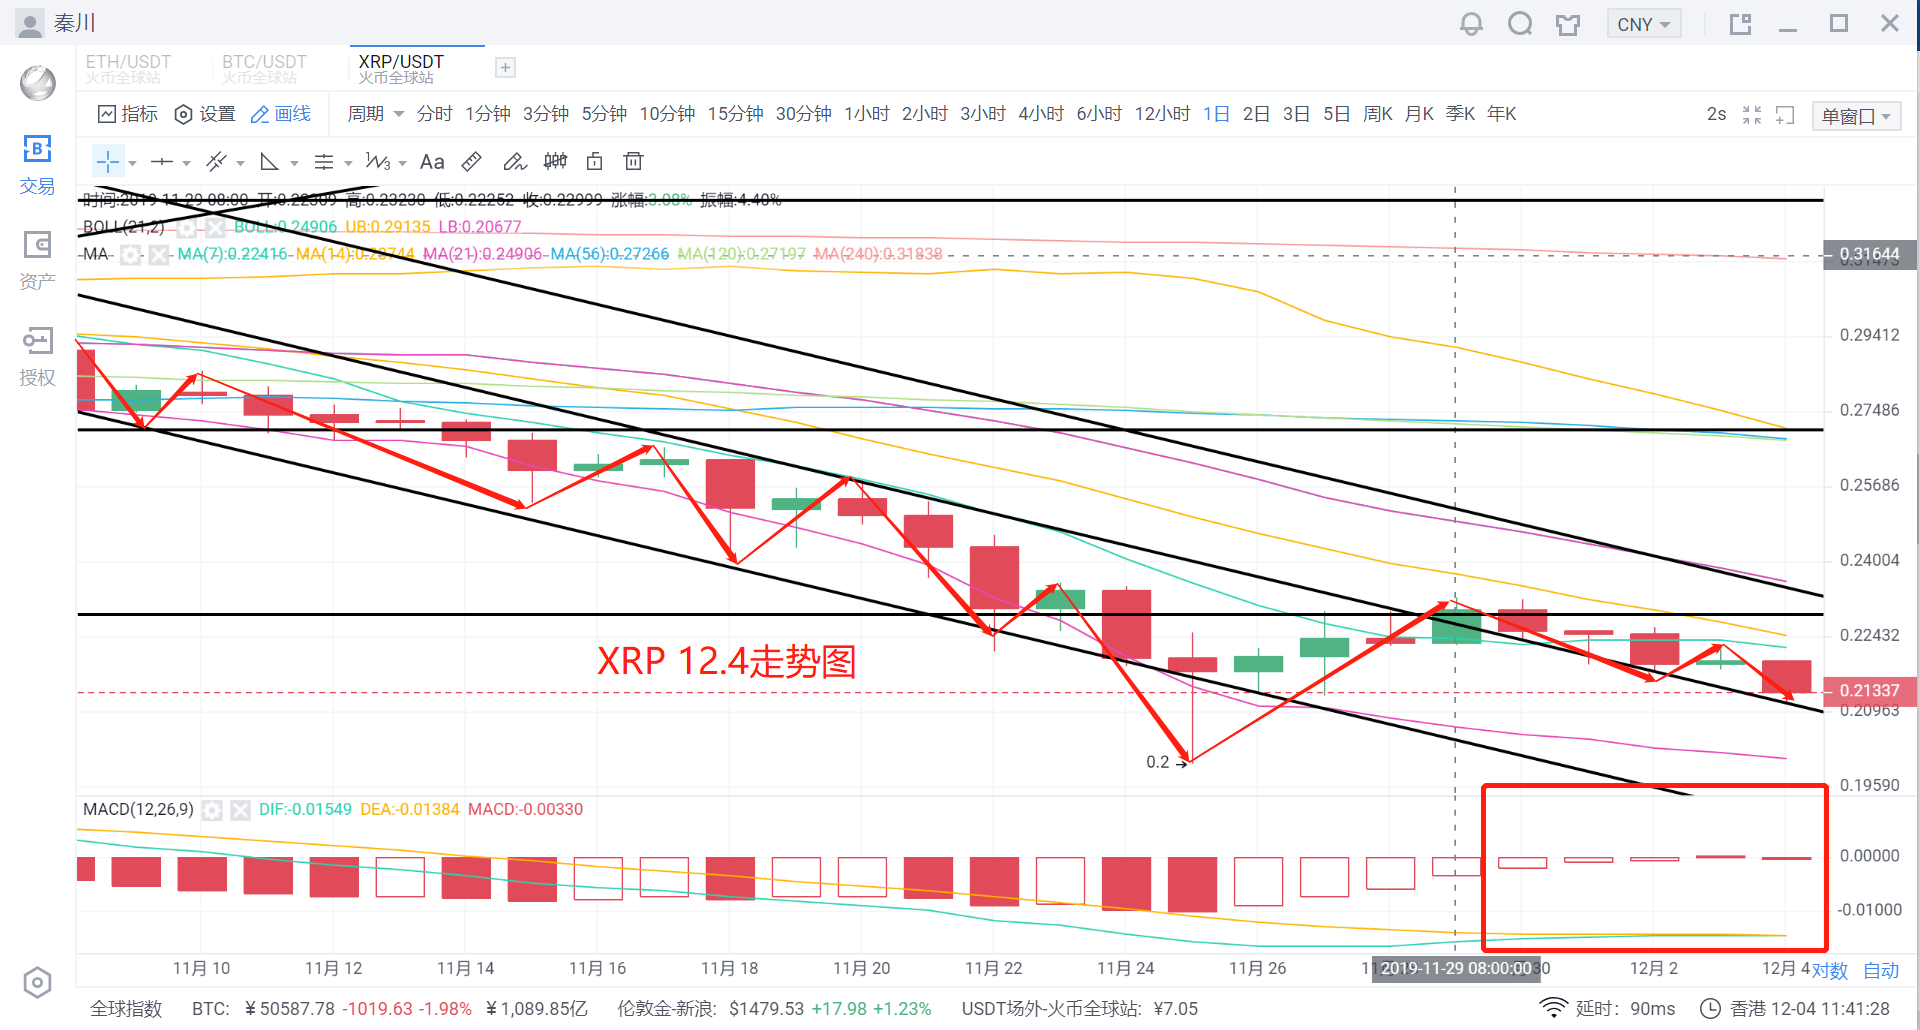Expand triangle shape tool dropdown arrow
This screenshot has height=1030, width=1920.
click(294, 163)
